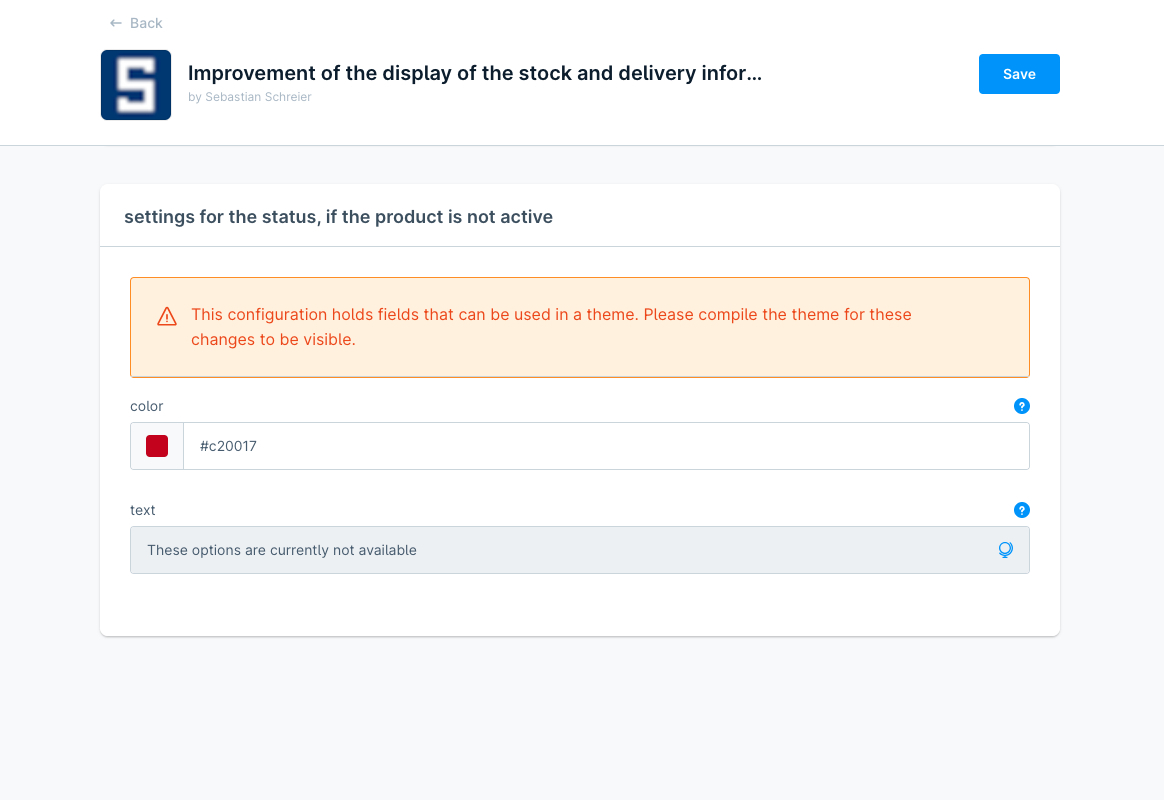Viewport: 1164px width, 800px height.
Task: Click the 'settings for the status' card title
Action: point(338,217)
